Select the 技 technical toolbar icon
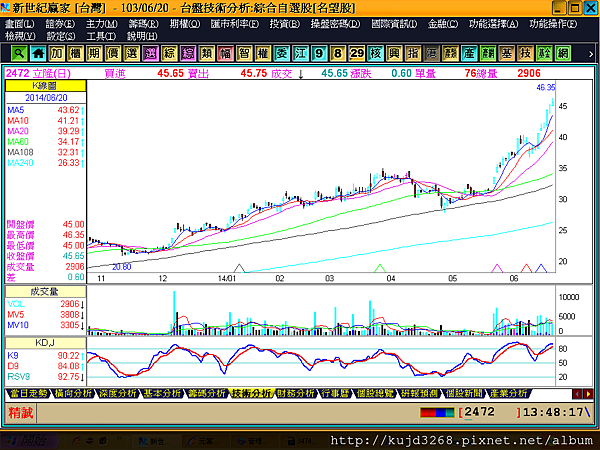Viewport: 600px width, 450px height. [525, 53]
